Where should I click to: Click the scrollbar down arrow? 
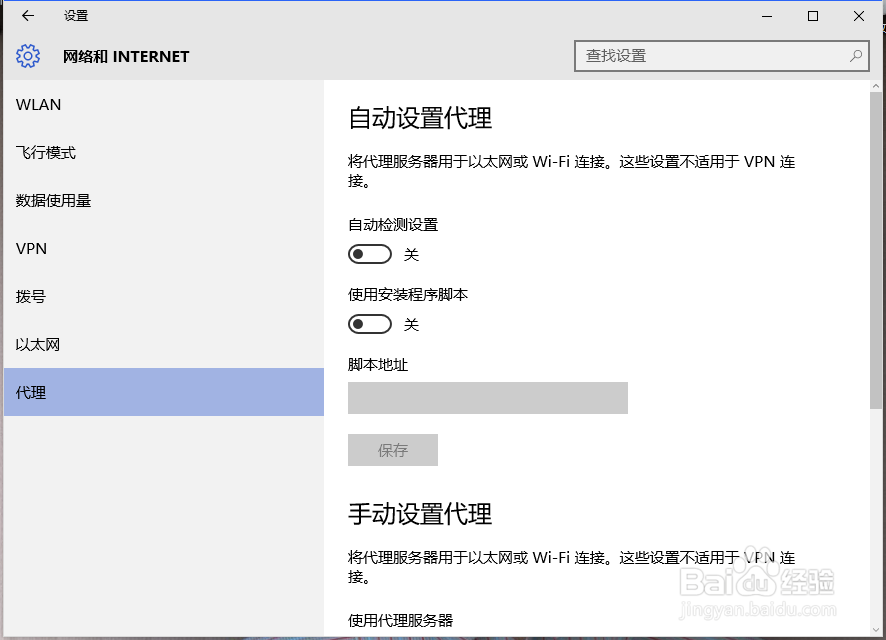pyautogui.click(x=876, y=629)
